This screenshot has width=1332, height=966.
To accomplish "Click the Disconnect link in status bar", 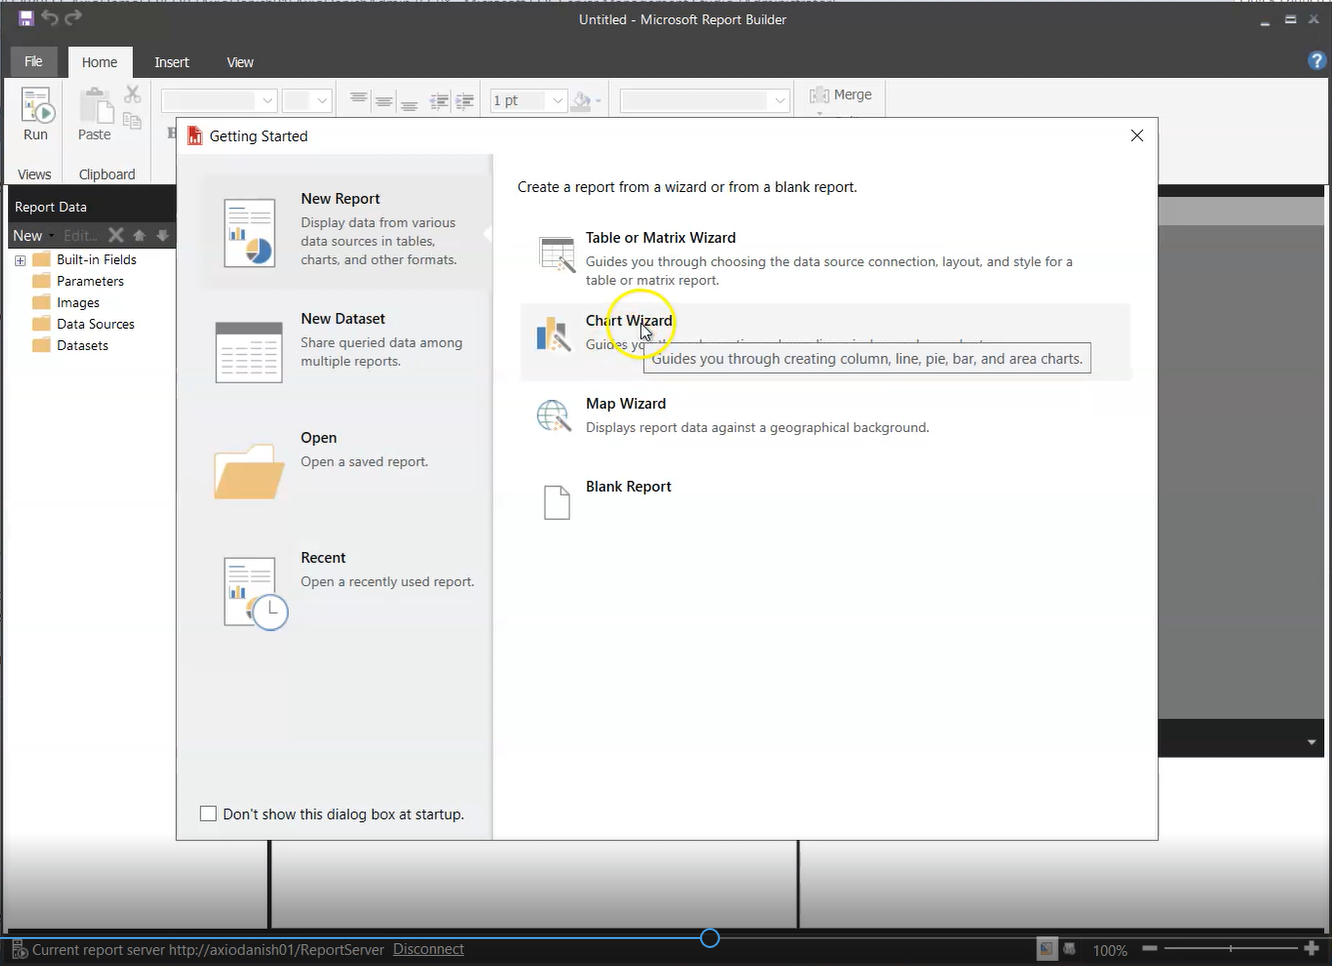I will coord(428,949).
